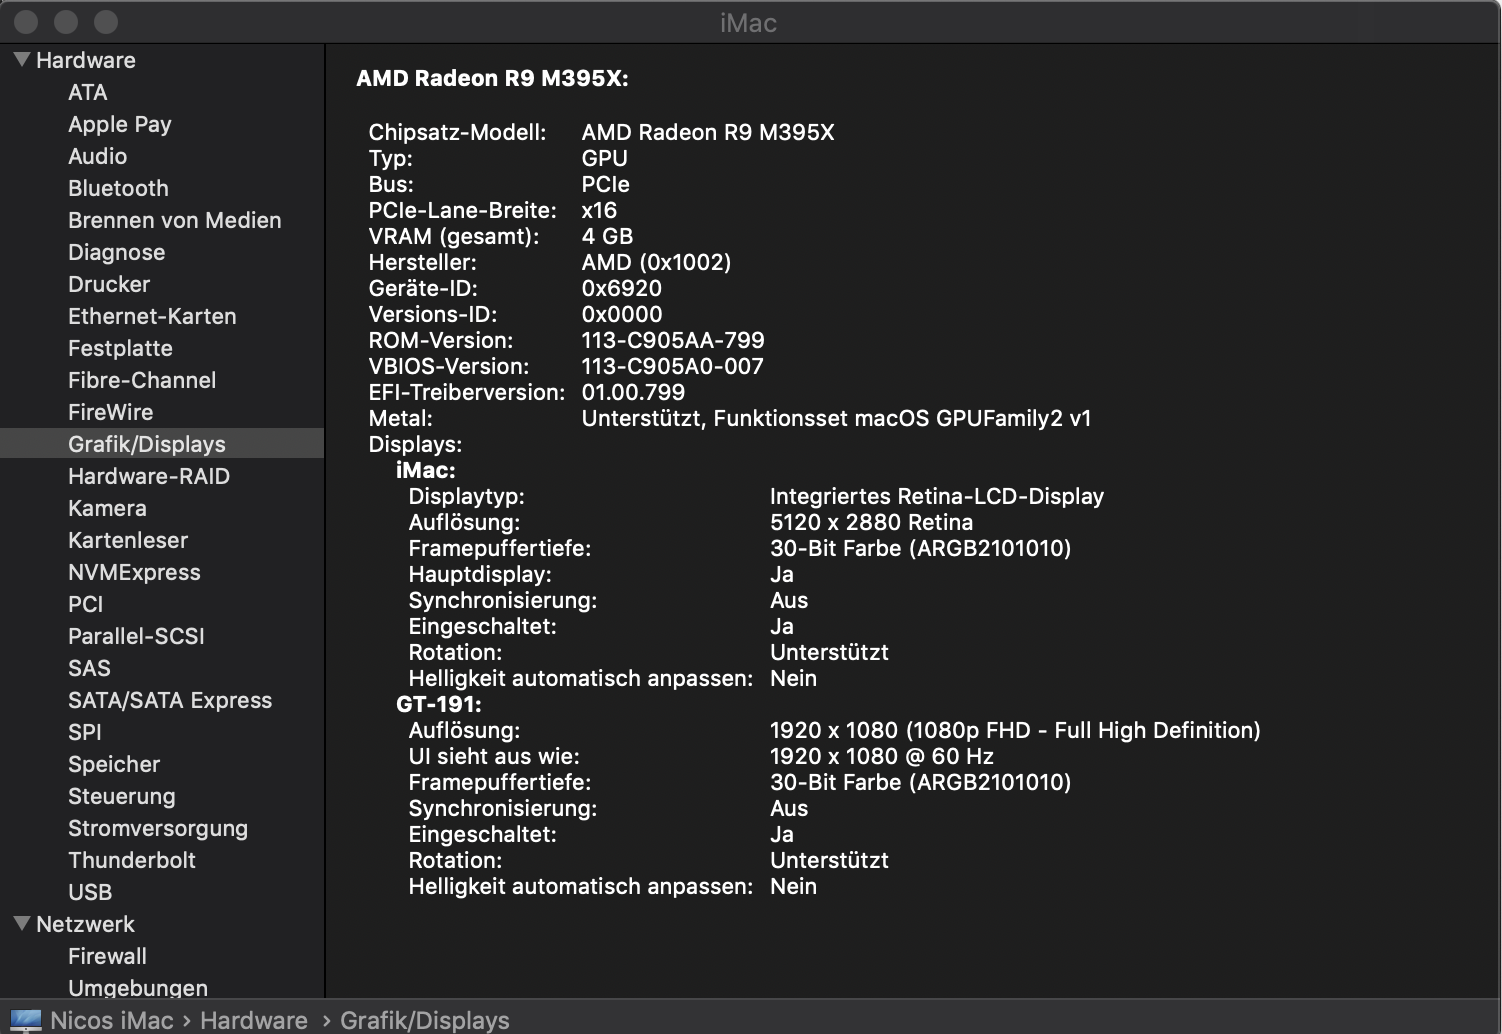
Task: Click the EFI-Treiberversion value 01.00.799
Action: [634, 392]
